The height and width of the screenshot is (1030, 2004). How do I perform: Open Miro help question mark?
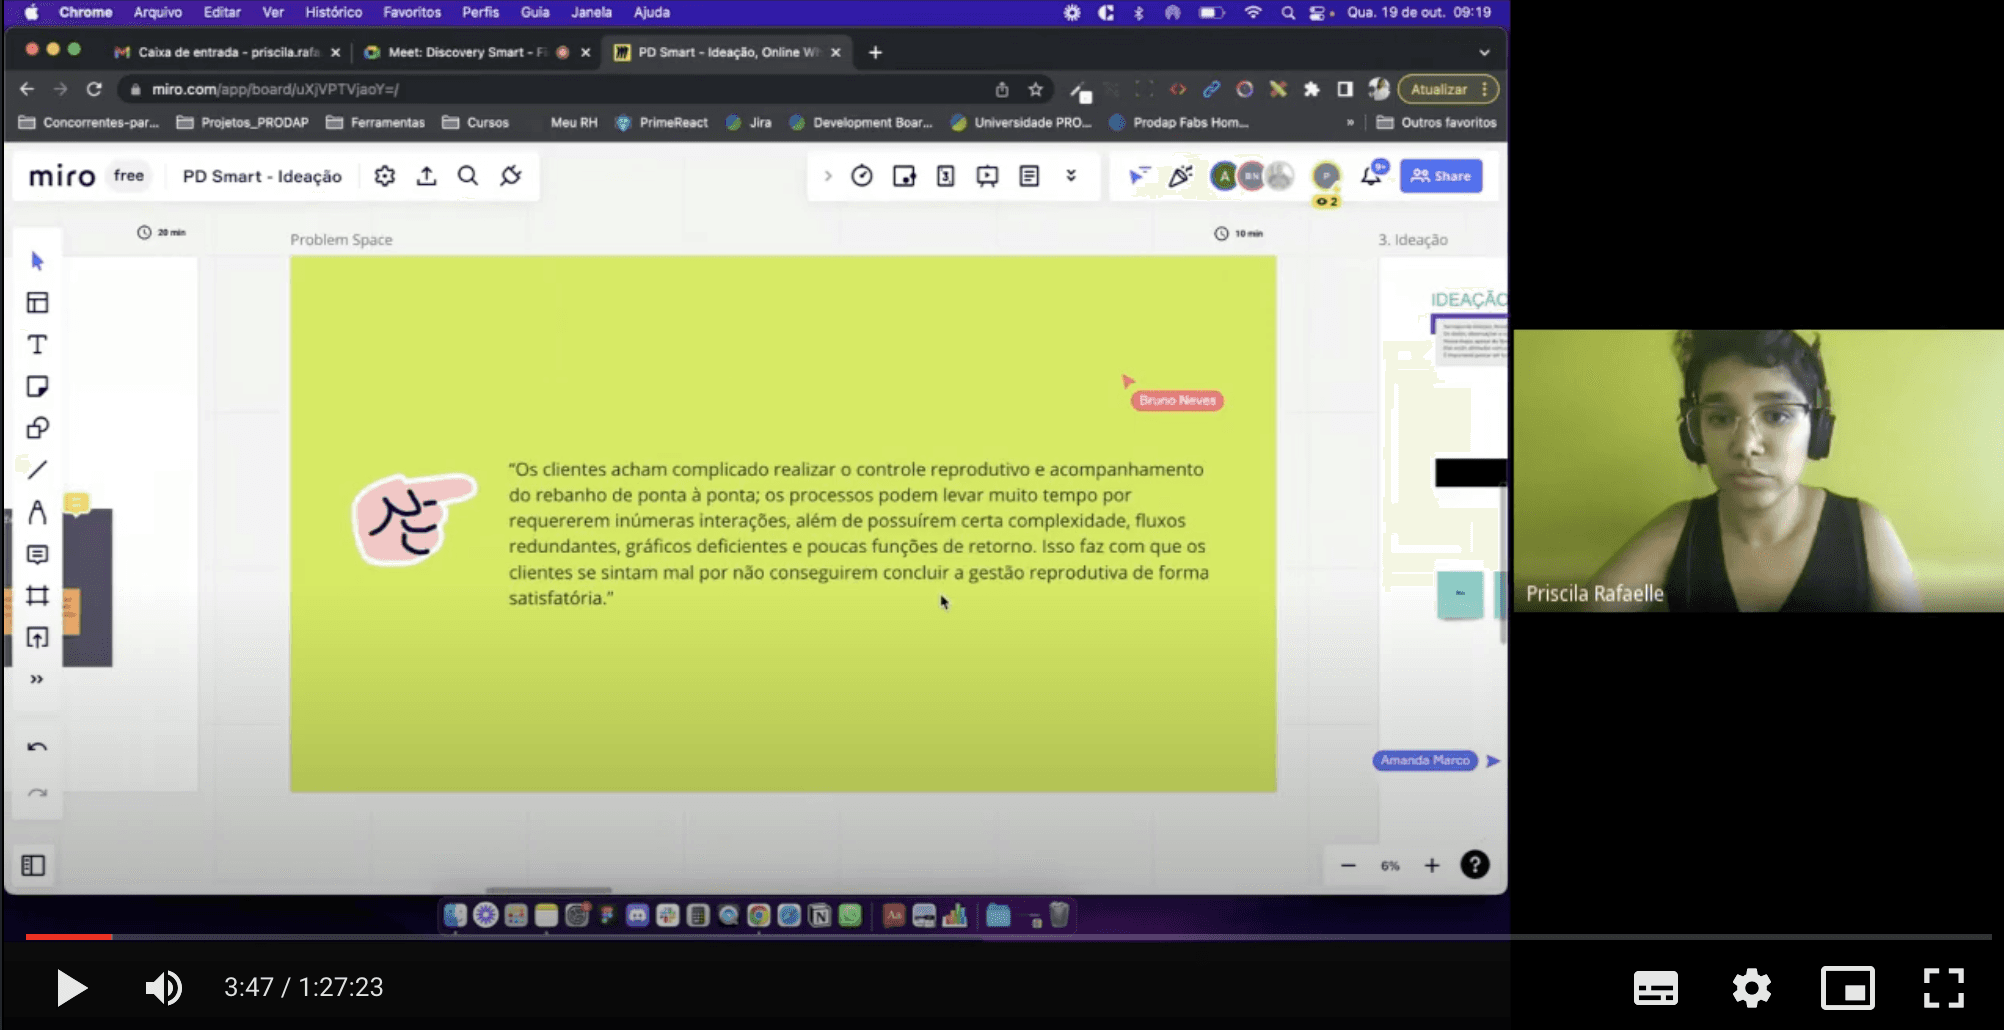click(x=1475, y=865)
